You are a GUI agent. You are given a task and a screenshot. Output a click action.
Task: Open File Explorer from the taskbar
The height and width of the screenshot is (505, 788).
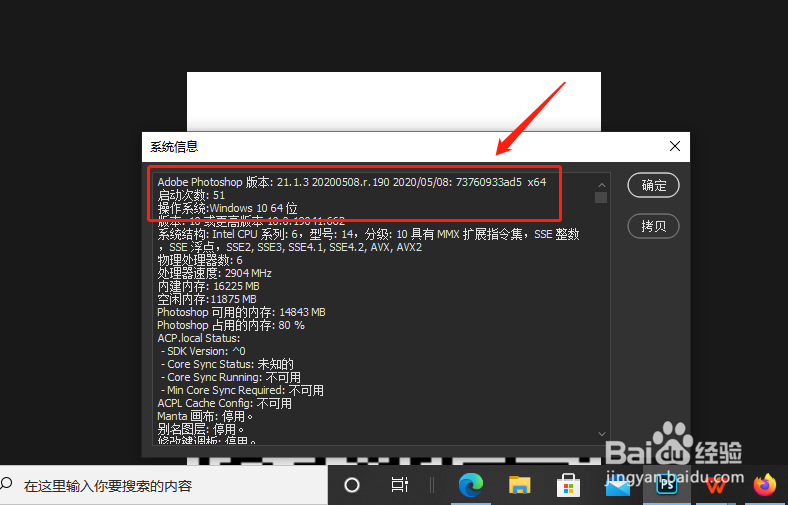[520, 485]
